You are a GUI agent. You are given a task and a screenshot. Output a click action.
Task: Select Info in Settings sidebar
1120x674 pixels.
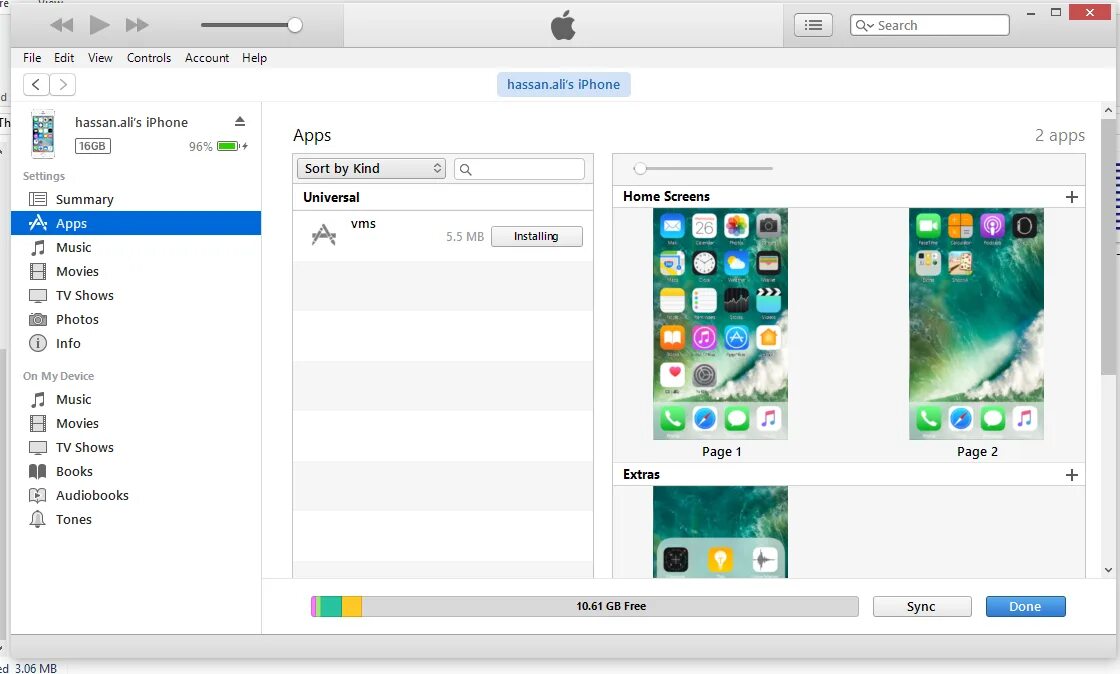point(136,343)
